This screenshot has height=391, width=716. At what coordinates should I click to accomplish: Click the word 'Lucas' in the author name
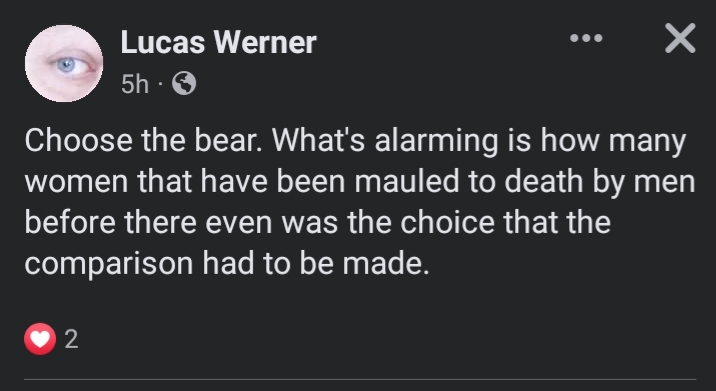click(x=163, y=42)
